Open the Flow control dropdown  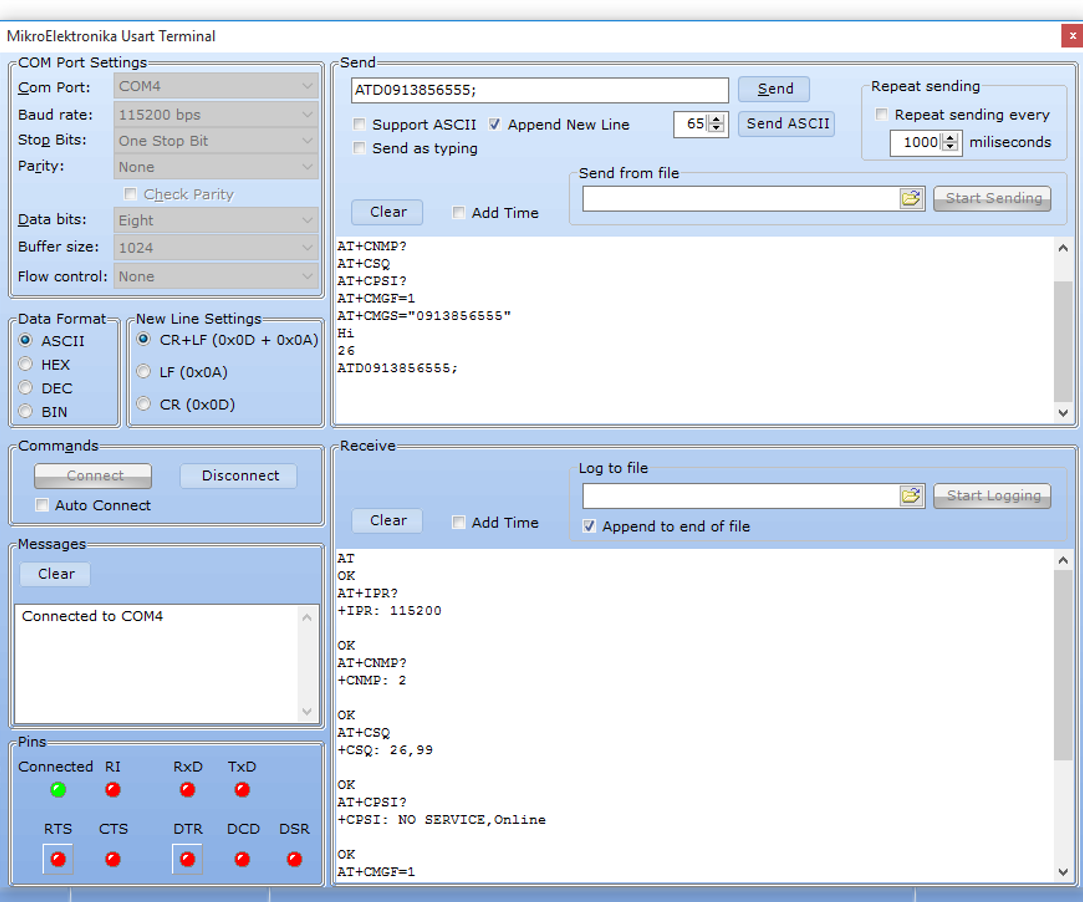pyautogui.click(x=216, y=277)
